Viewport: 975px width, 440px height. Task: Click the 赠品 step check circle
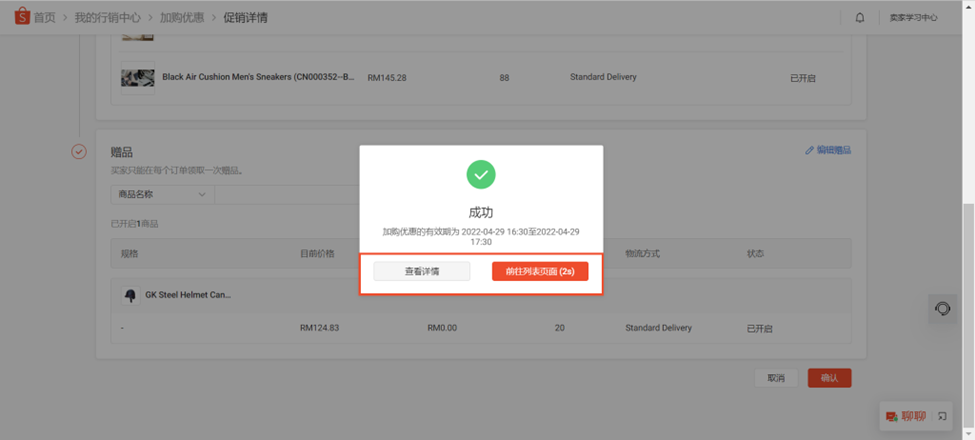coord(79,152)
